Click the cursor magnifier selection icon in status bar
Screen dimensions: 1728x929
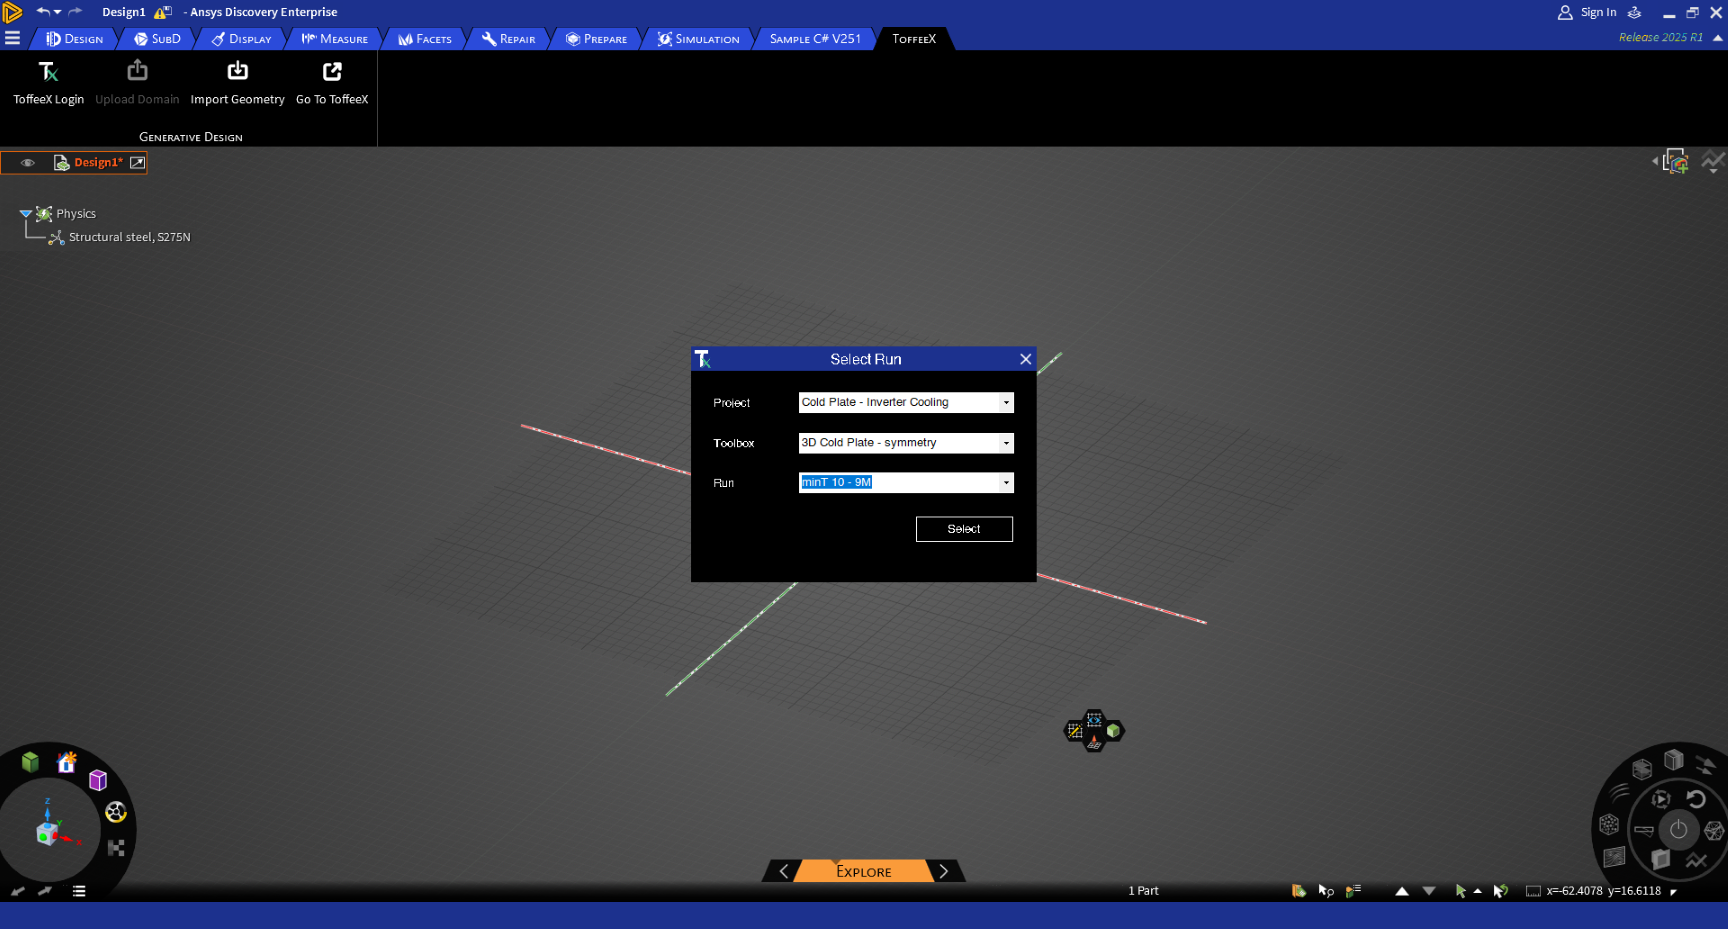[x=1326, y=890]
